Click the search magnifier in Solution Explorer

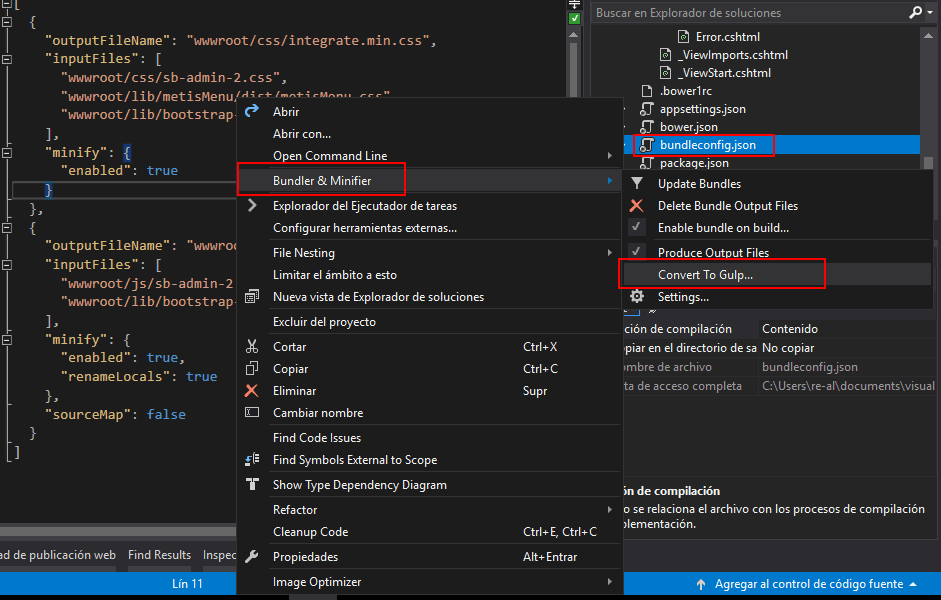pos(915,12)
